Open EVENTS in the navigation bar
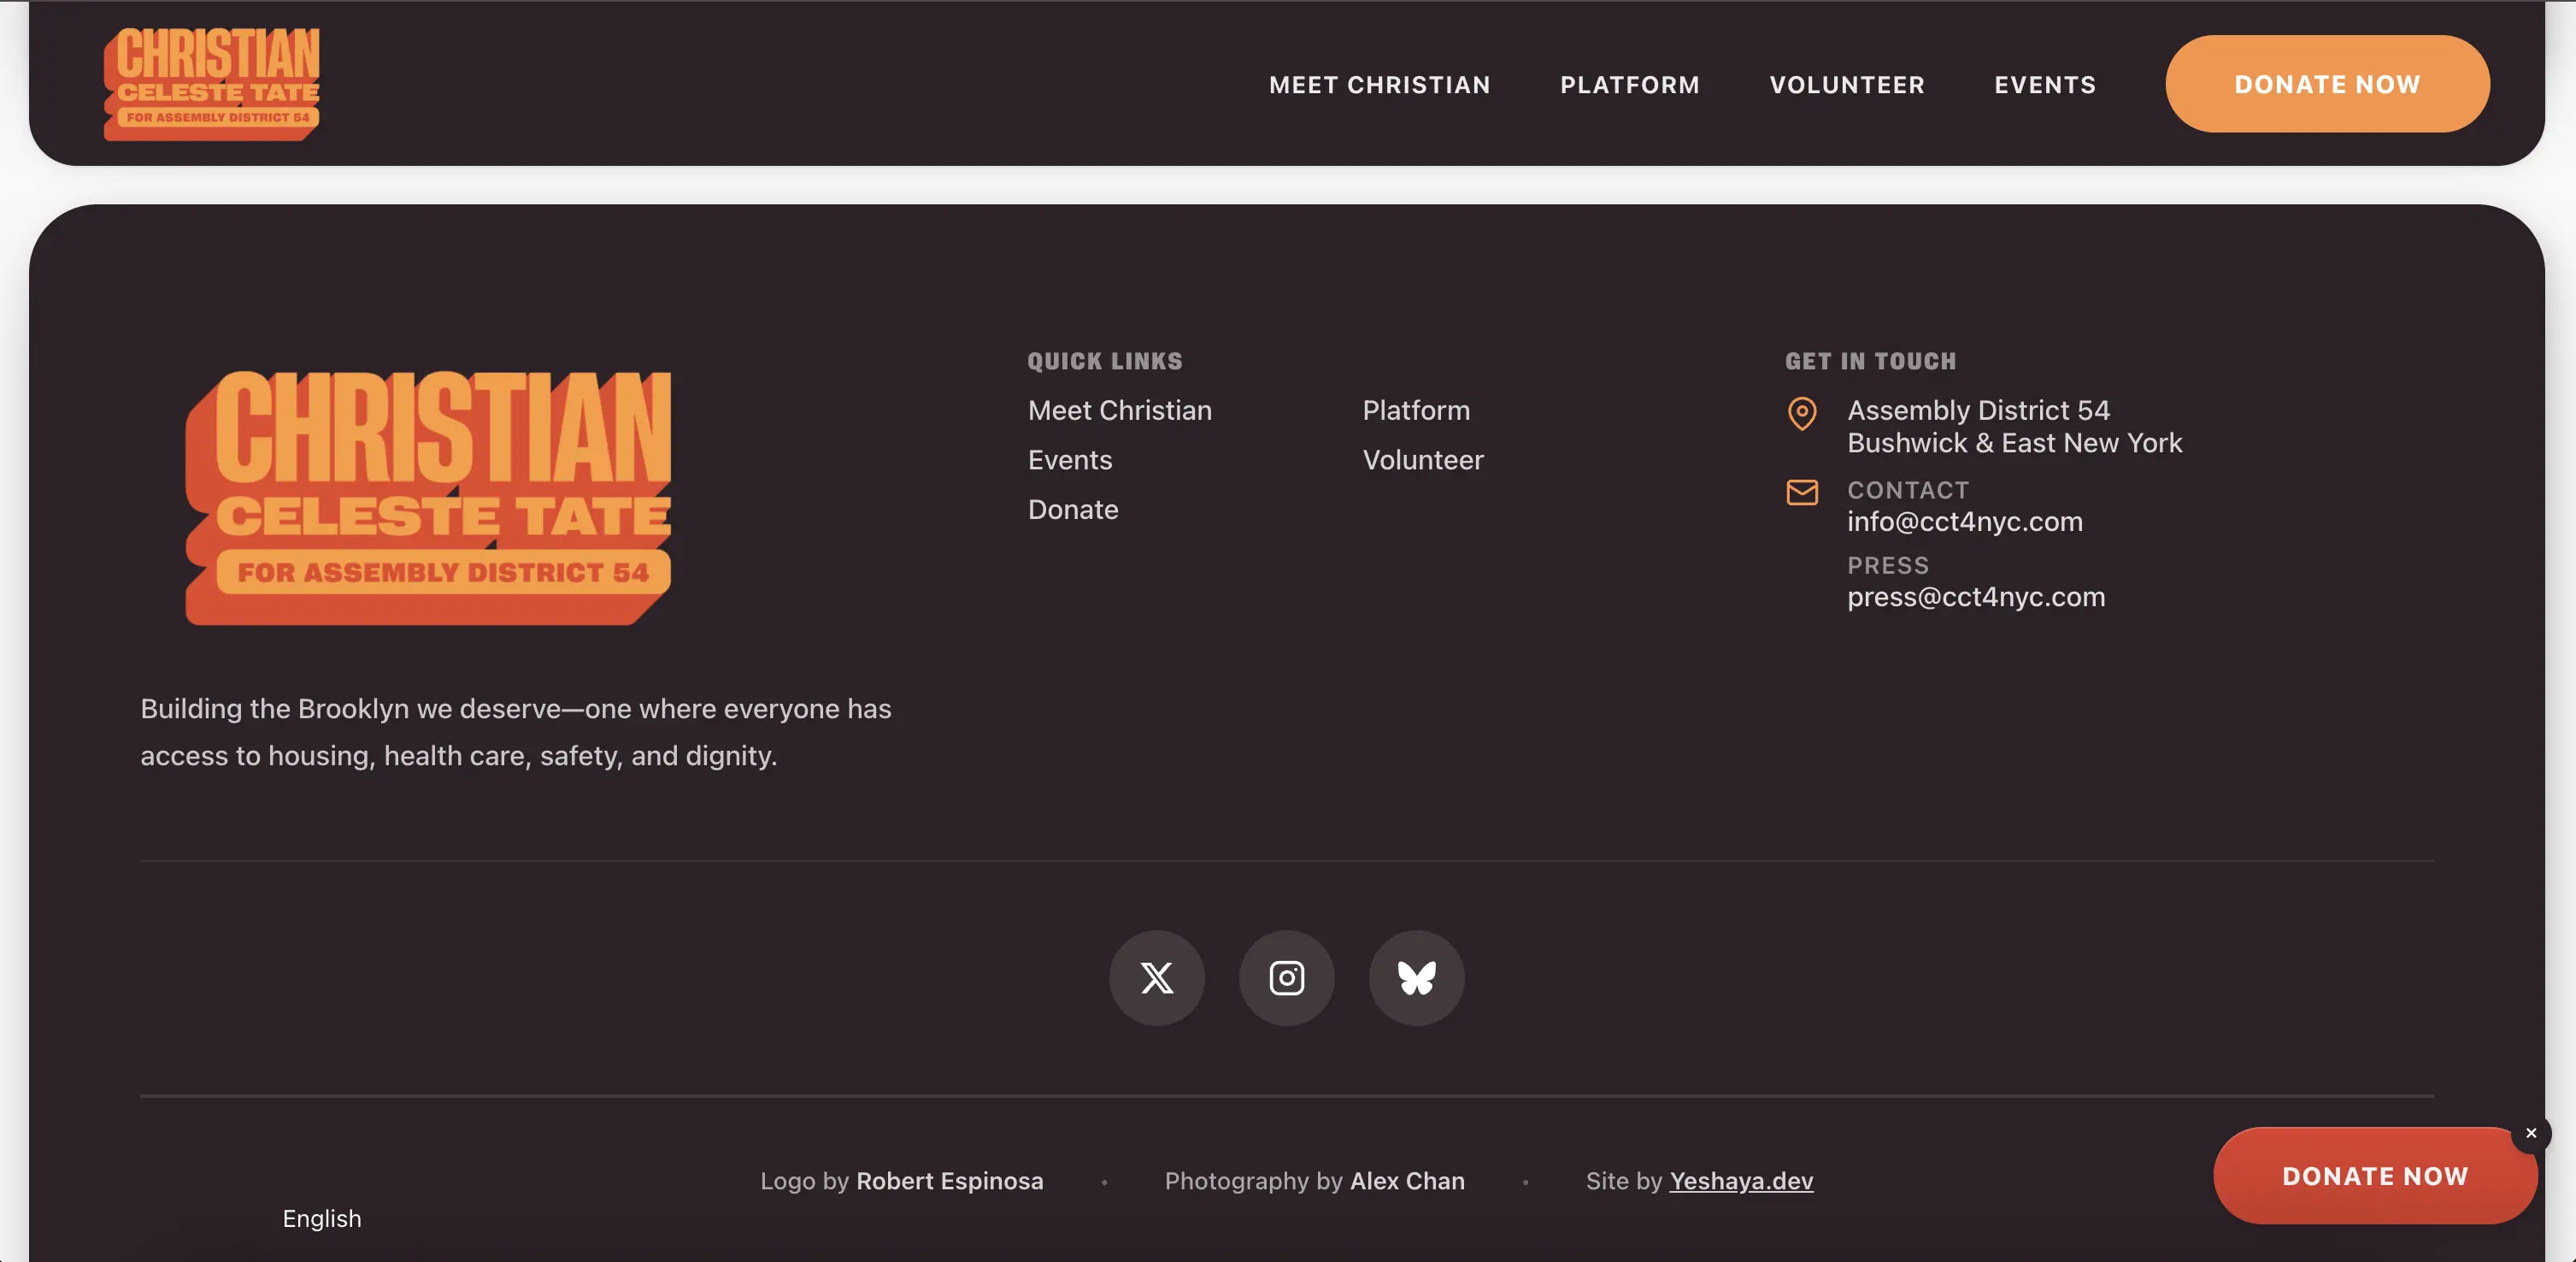Viewport: 2576px width, 1262px height. click(x=2045, y=84)
